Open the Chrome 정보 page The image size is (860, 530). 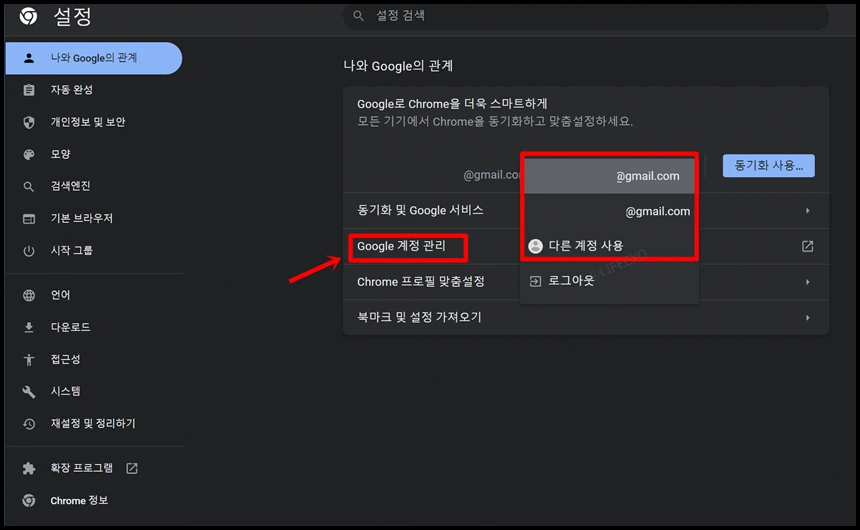93,500
